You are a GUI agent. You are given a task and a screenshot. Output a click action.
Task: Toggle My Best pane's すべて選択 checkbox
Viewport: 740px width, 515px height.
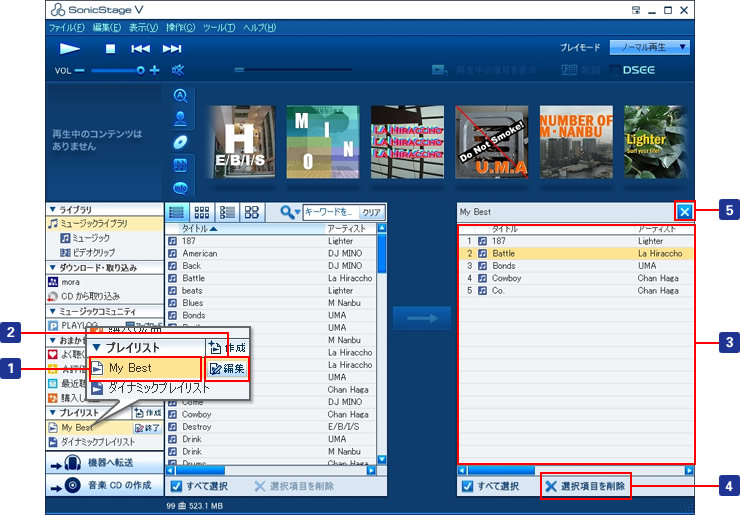467,486
